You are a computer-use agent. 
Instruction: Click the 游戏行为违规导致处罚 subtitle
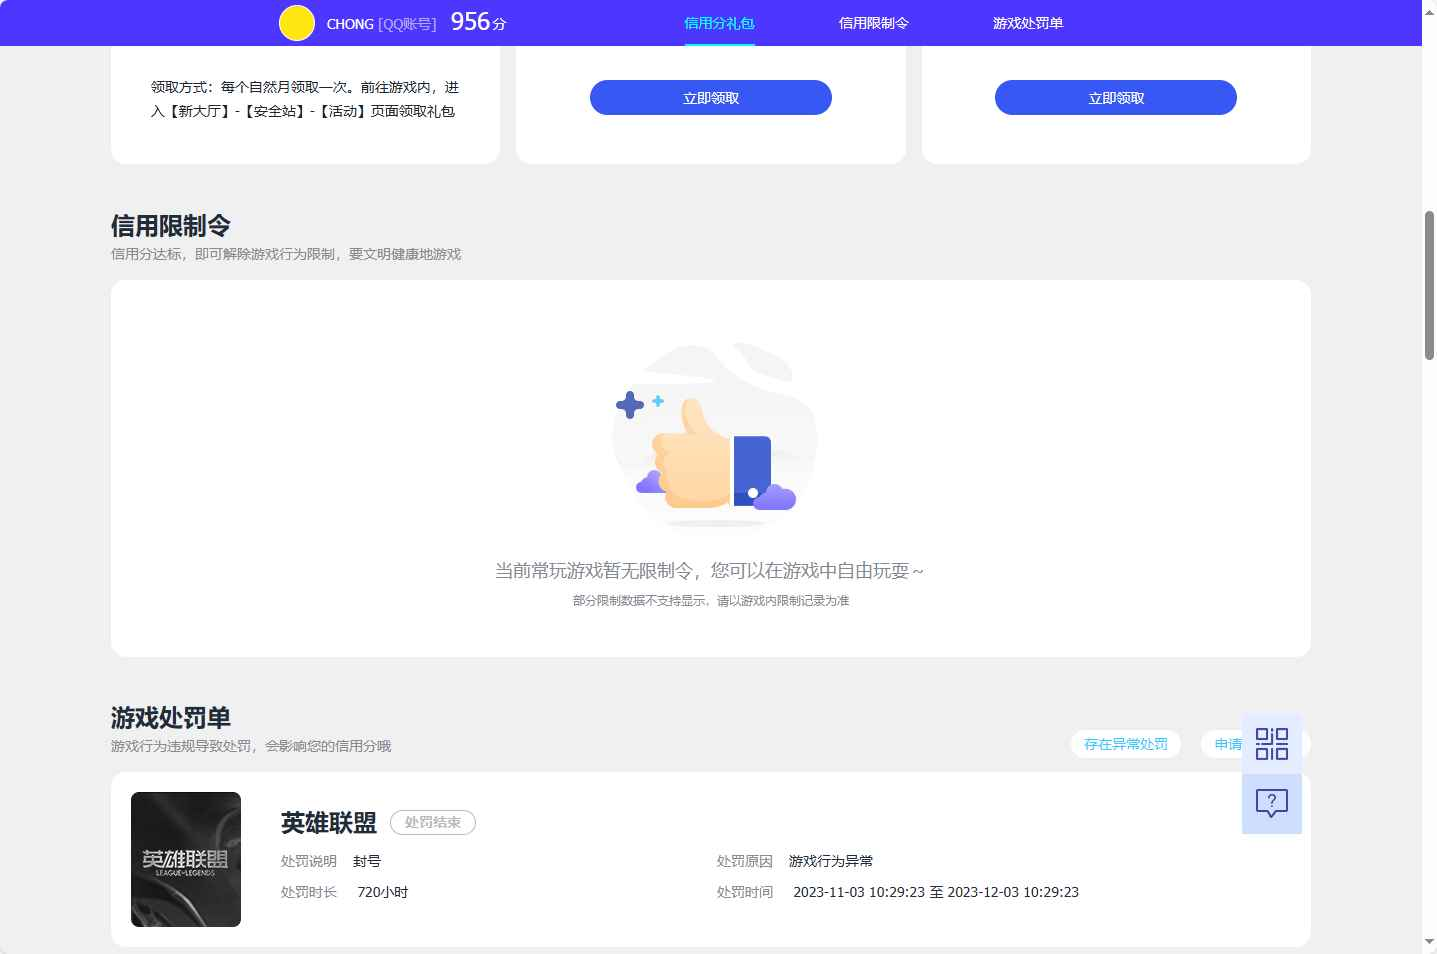point(251,746)
